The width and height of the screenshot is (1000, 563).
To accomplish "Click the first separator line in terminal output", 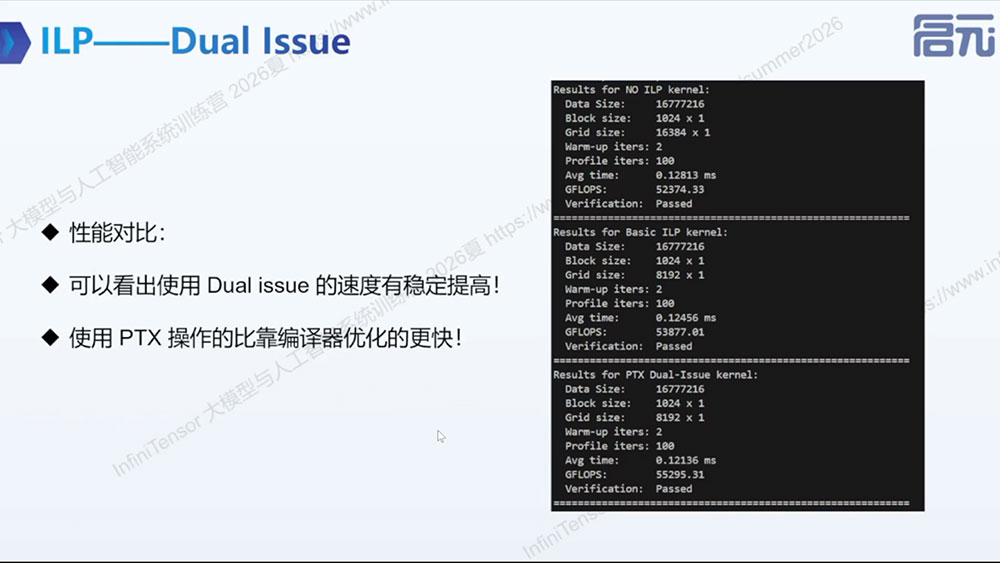I will pos(732,218).
